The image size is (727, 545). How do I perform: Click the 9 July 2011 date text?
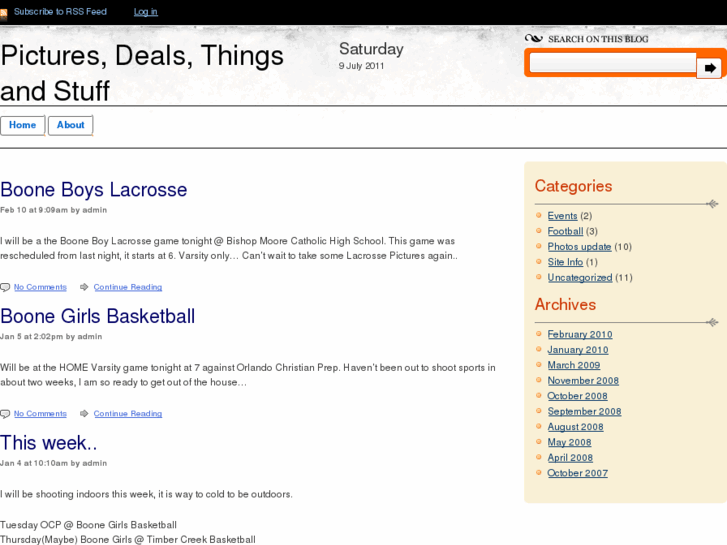(361, 66)
